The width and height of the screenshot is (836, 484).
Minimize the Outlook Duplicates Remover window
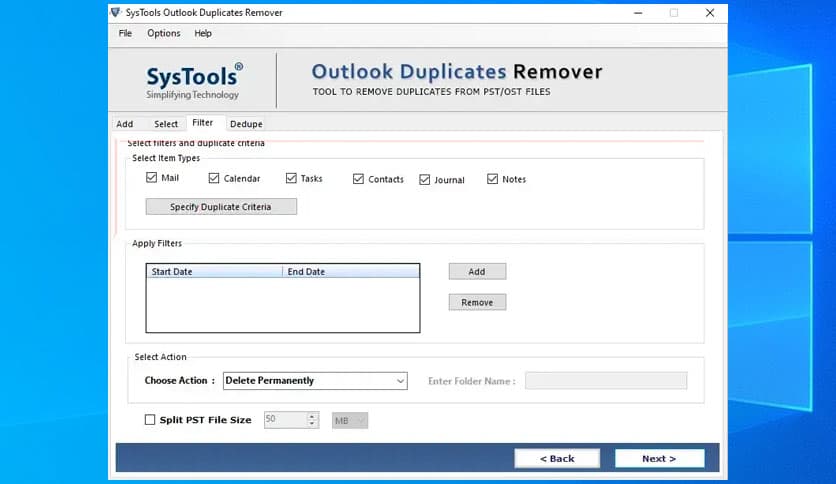pyautogui.click(x=638, y=13)
